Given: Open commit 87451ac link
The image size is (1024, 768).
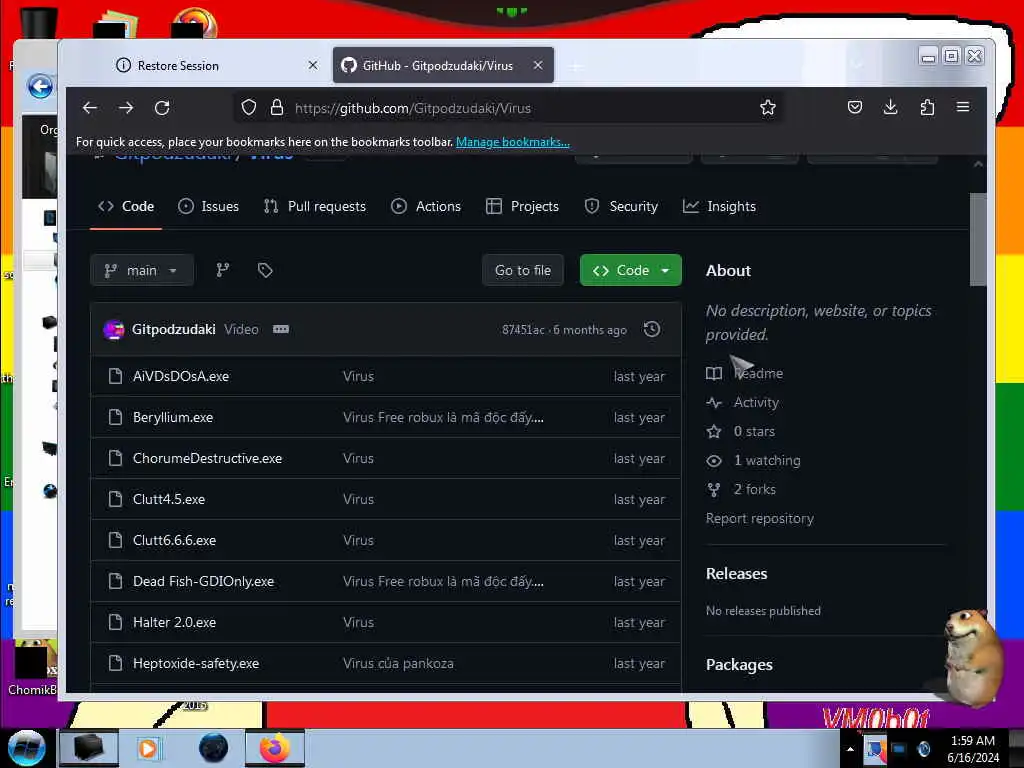Looking at the screenshot, I should pyautogui.click(x=522, y=330).
